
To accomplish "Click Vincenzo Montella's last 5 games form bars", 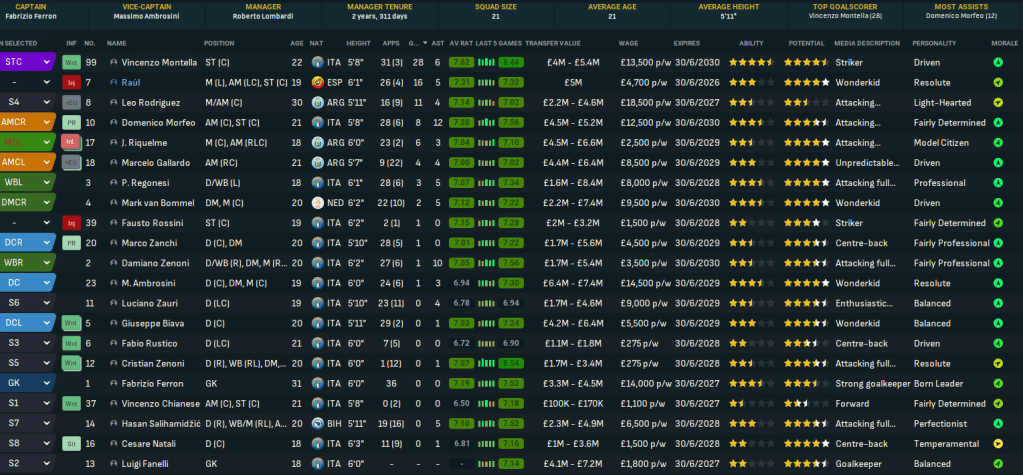I will click(x=496, y=62).
